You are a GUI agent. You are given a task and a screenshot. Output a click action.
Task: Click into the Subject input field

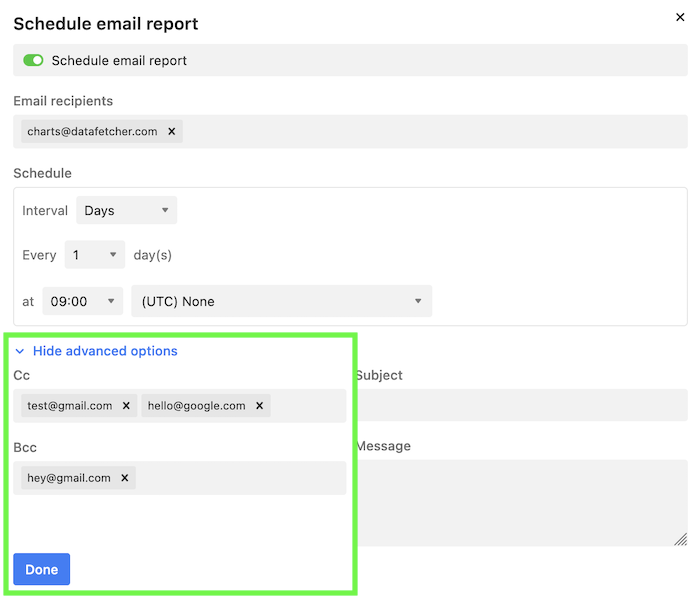click(520, 405)
